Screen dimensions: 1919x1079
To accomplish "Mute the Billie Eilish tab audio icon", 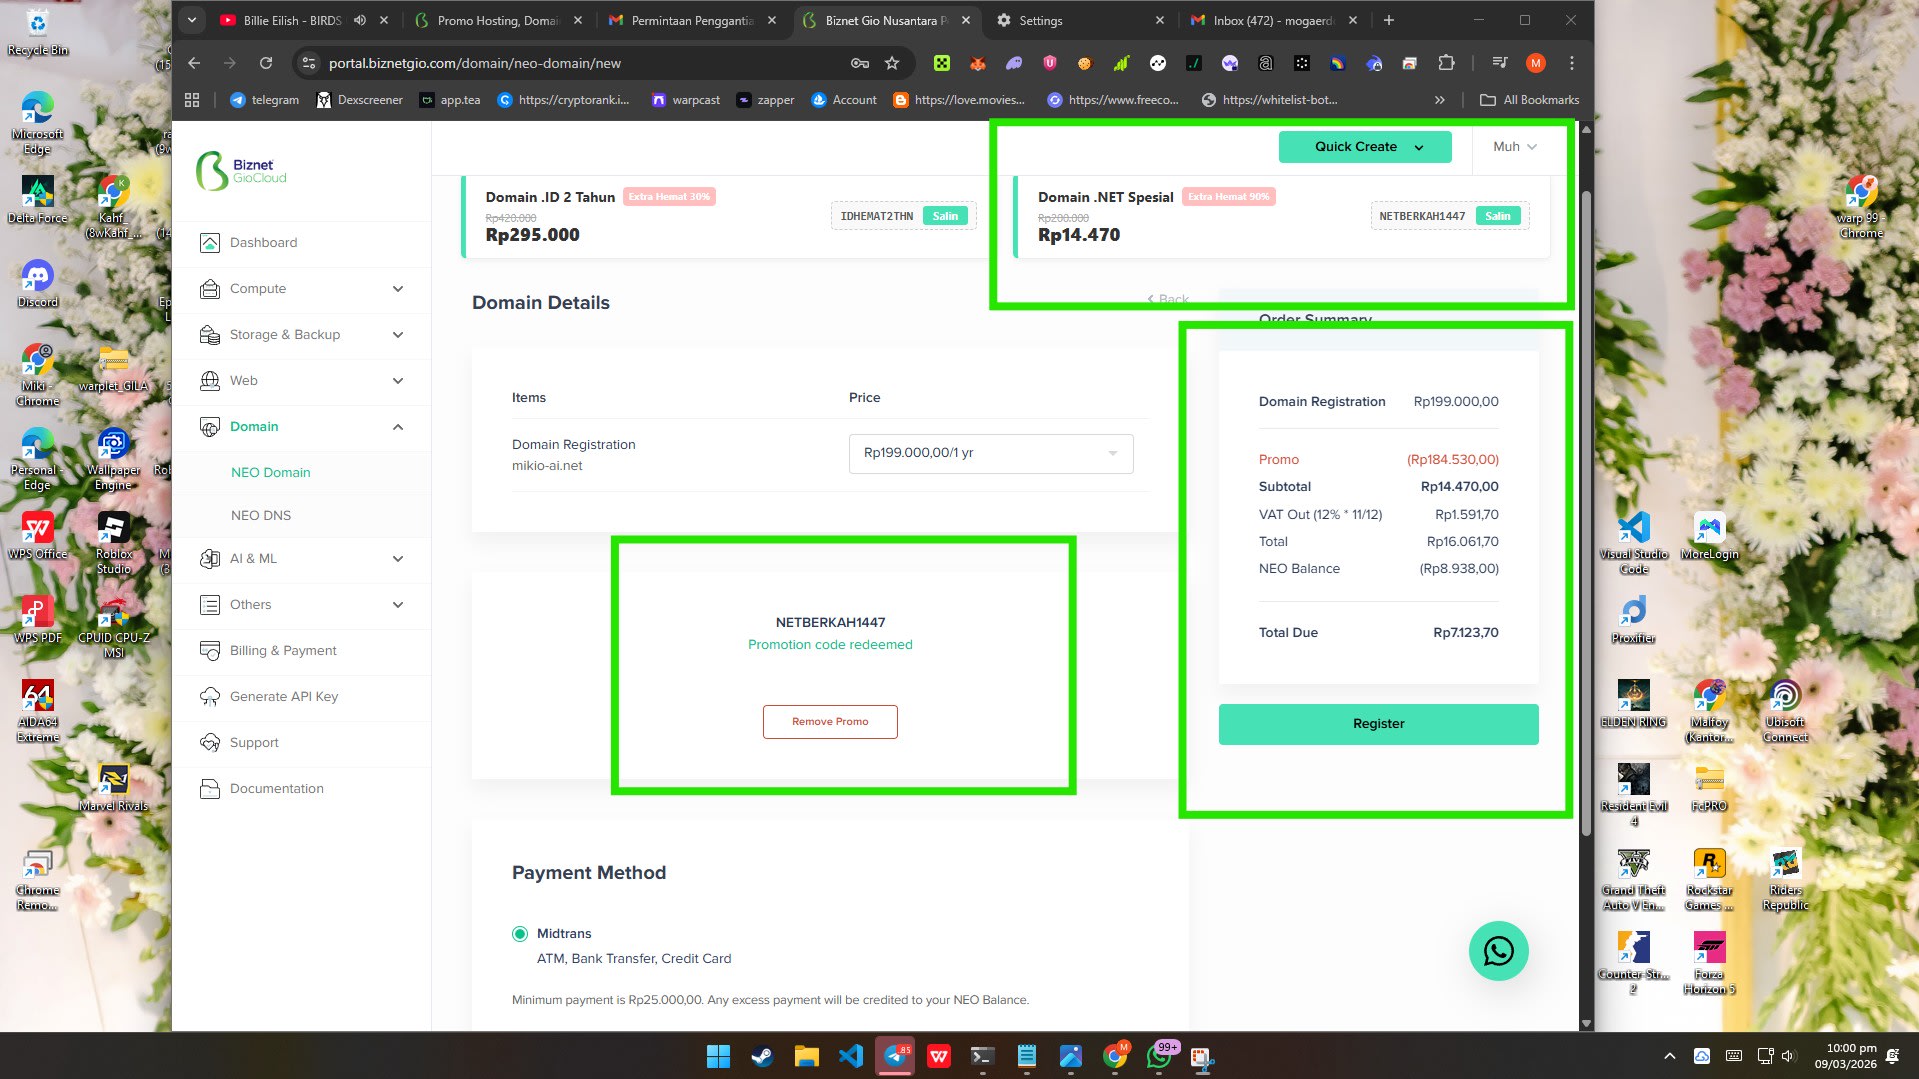I will point(360,20).
